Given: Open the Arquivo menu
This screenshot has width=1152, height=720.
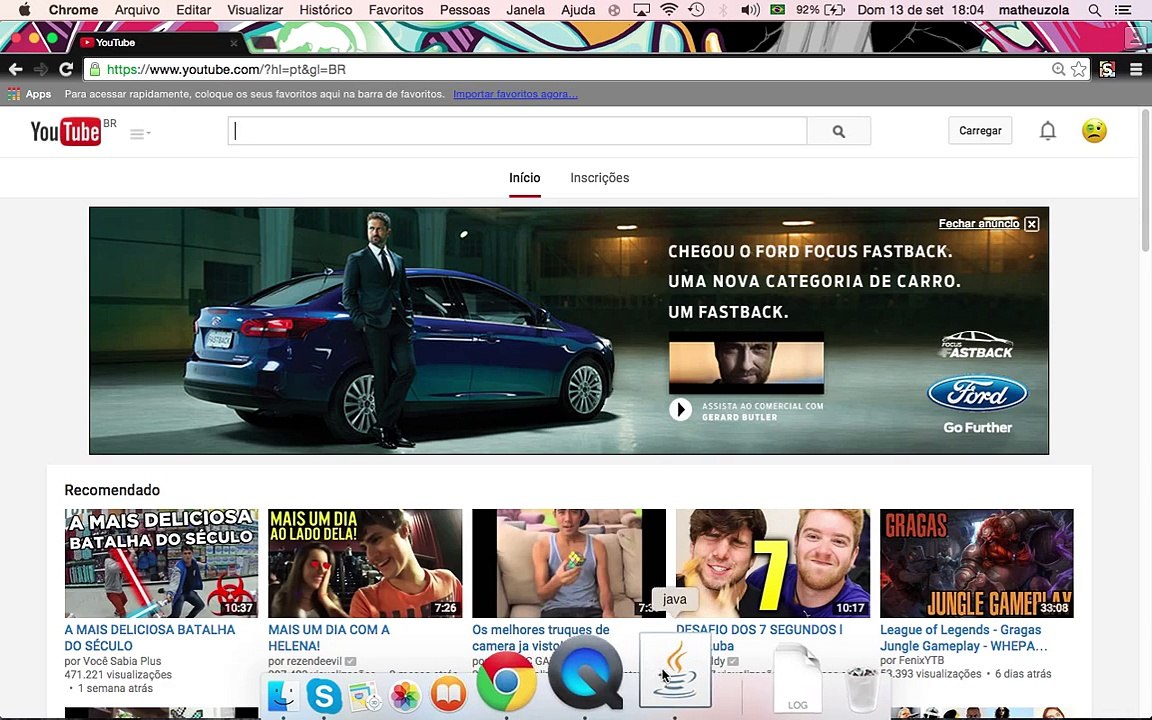Looking at the screenshot, I should (137, 10).
